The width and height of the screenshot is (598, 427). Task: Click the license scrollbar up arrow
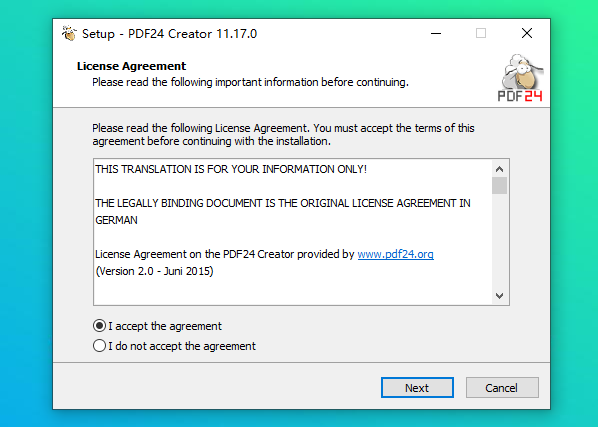tap(499, 169)
